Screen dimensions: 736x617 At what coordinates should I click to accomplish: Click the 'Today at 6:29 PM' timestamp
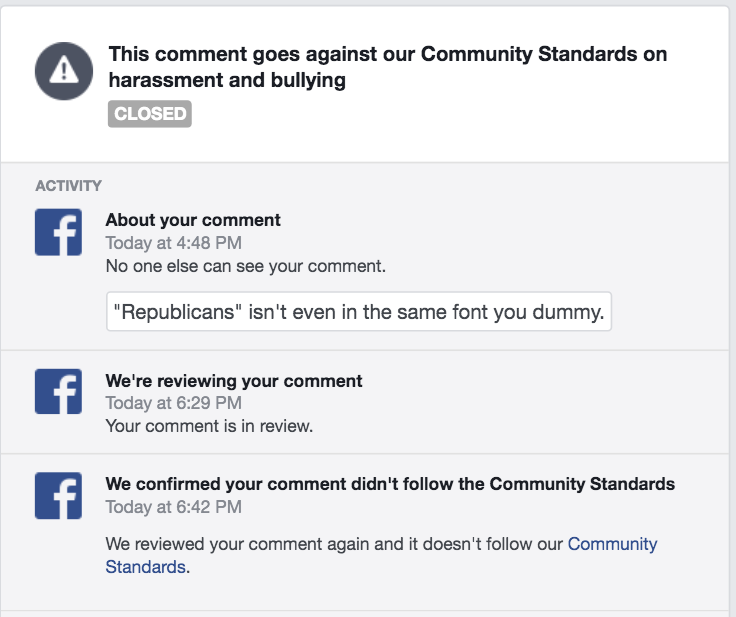173,403
